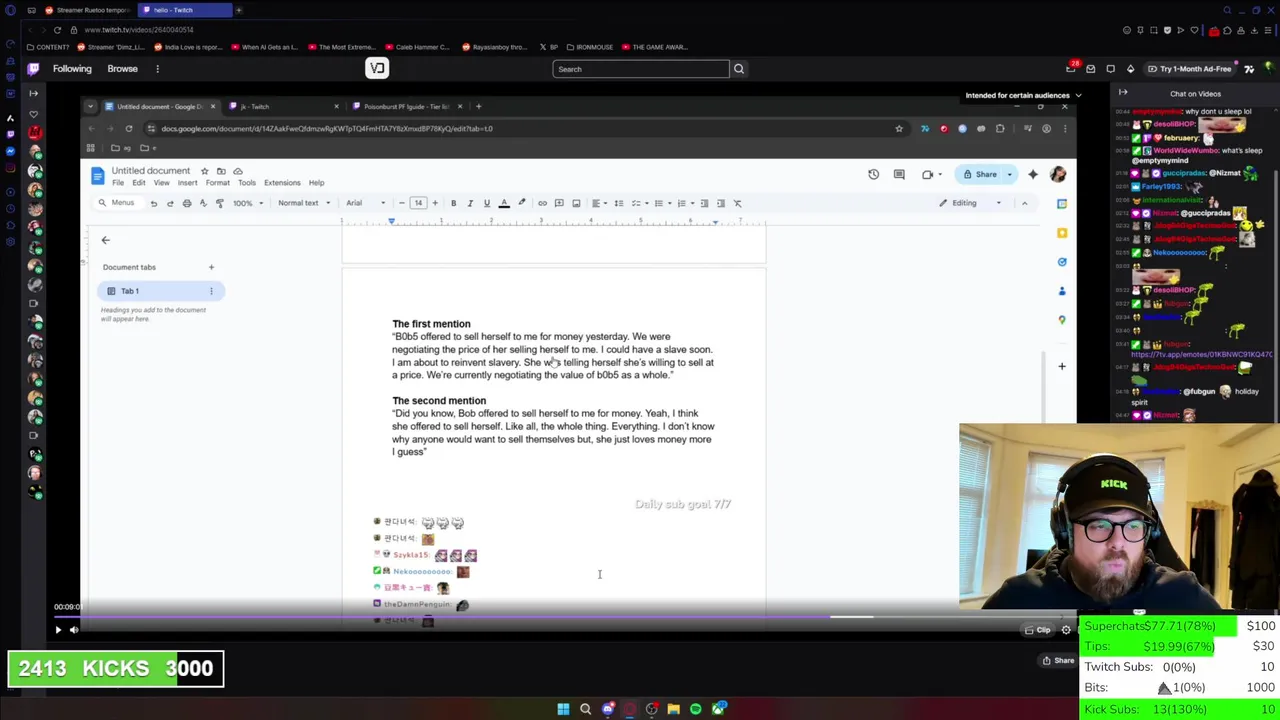The height and width of the screenshot is (720, 1280).
Task: Click the Google Docs redo arrow
Action: tap(170, 203)
